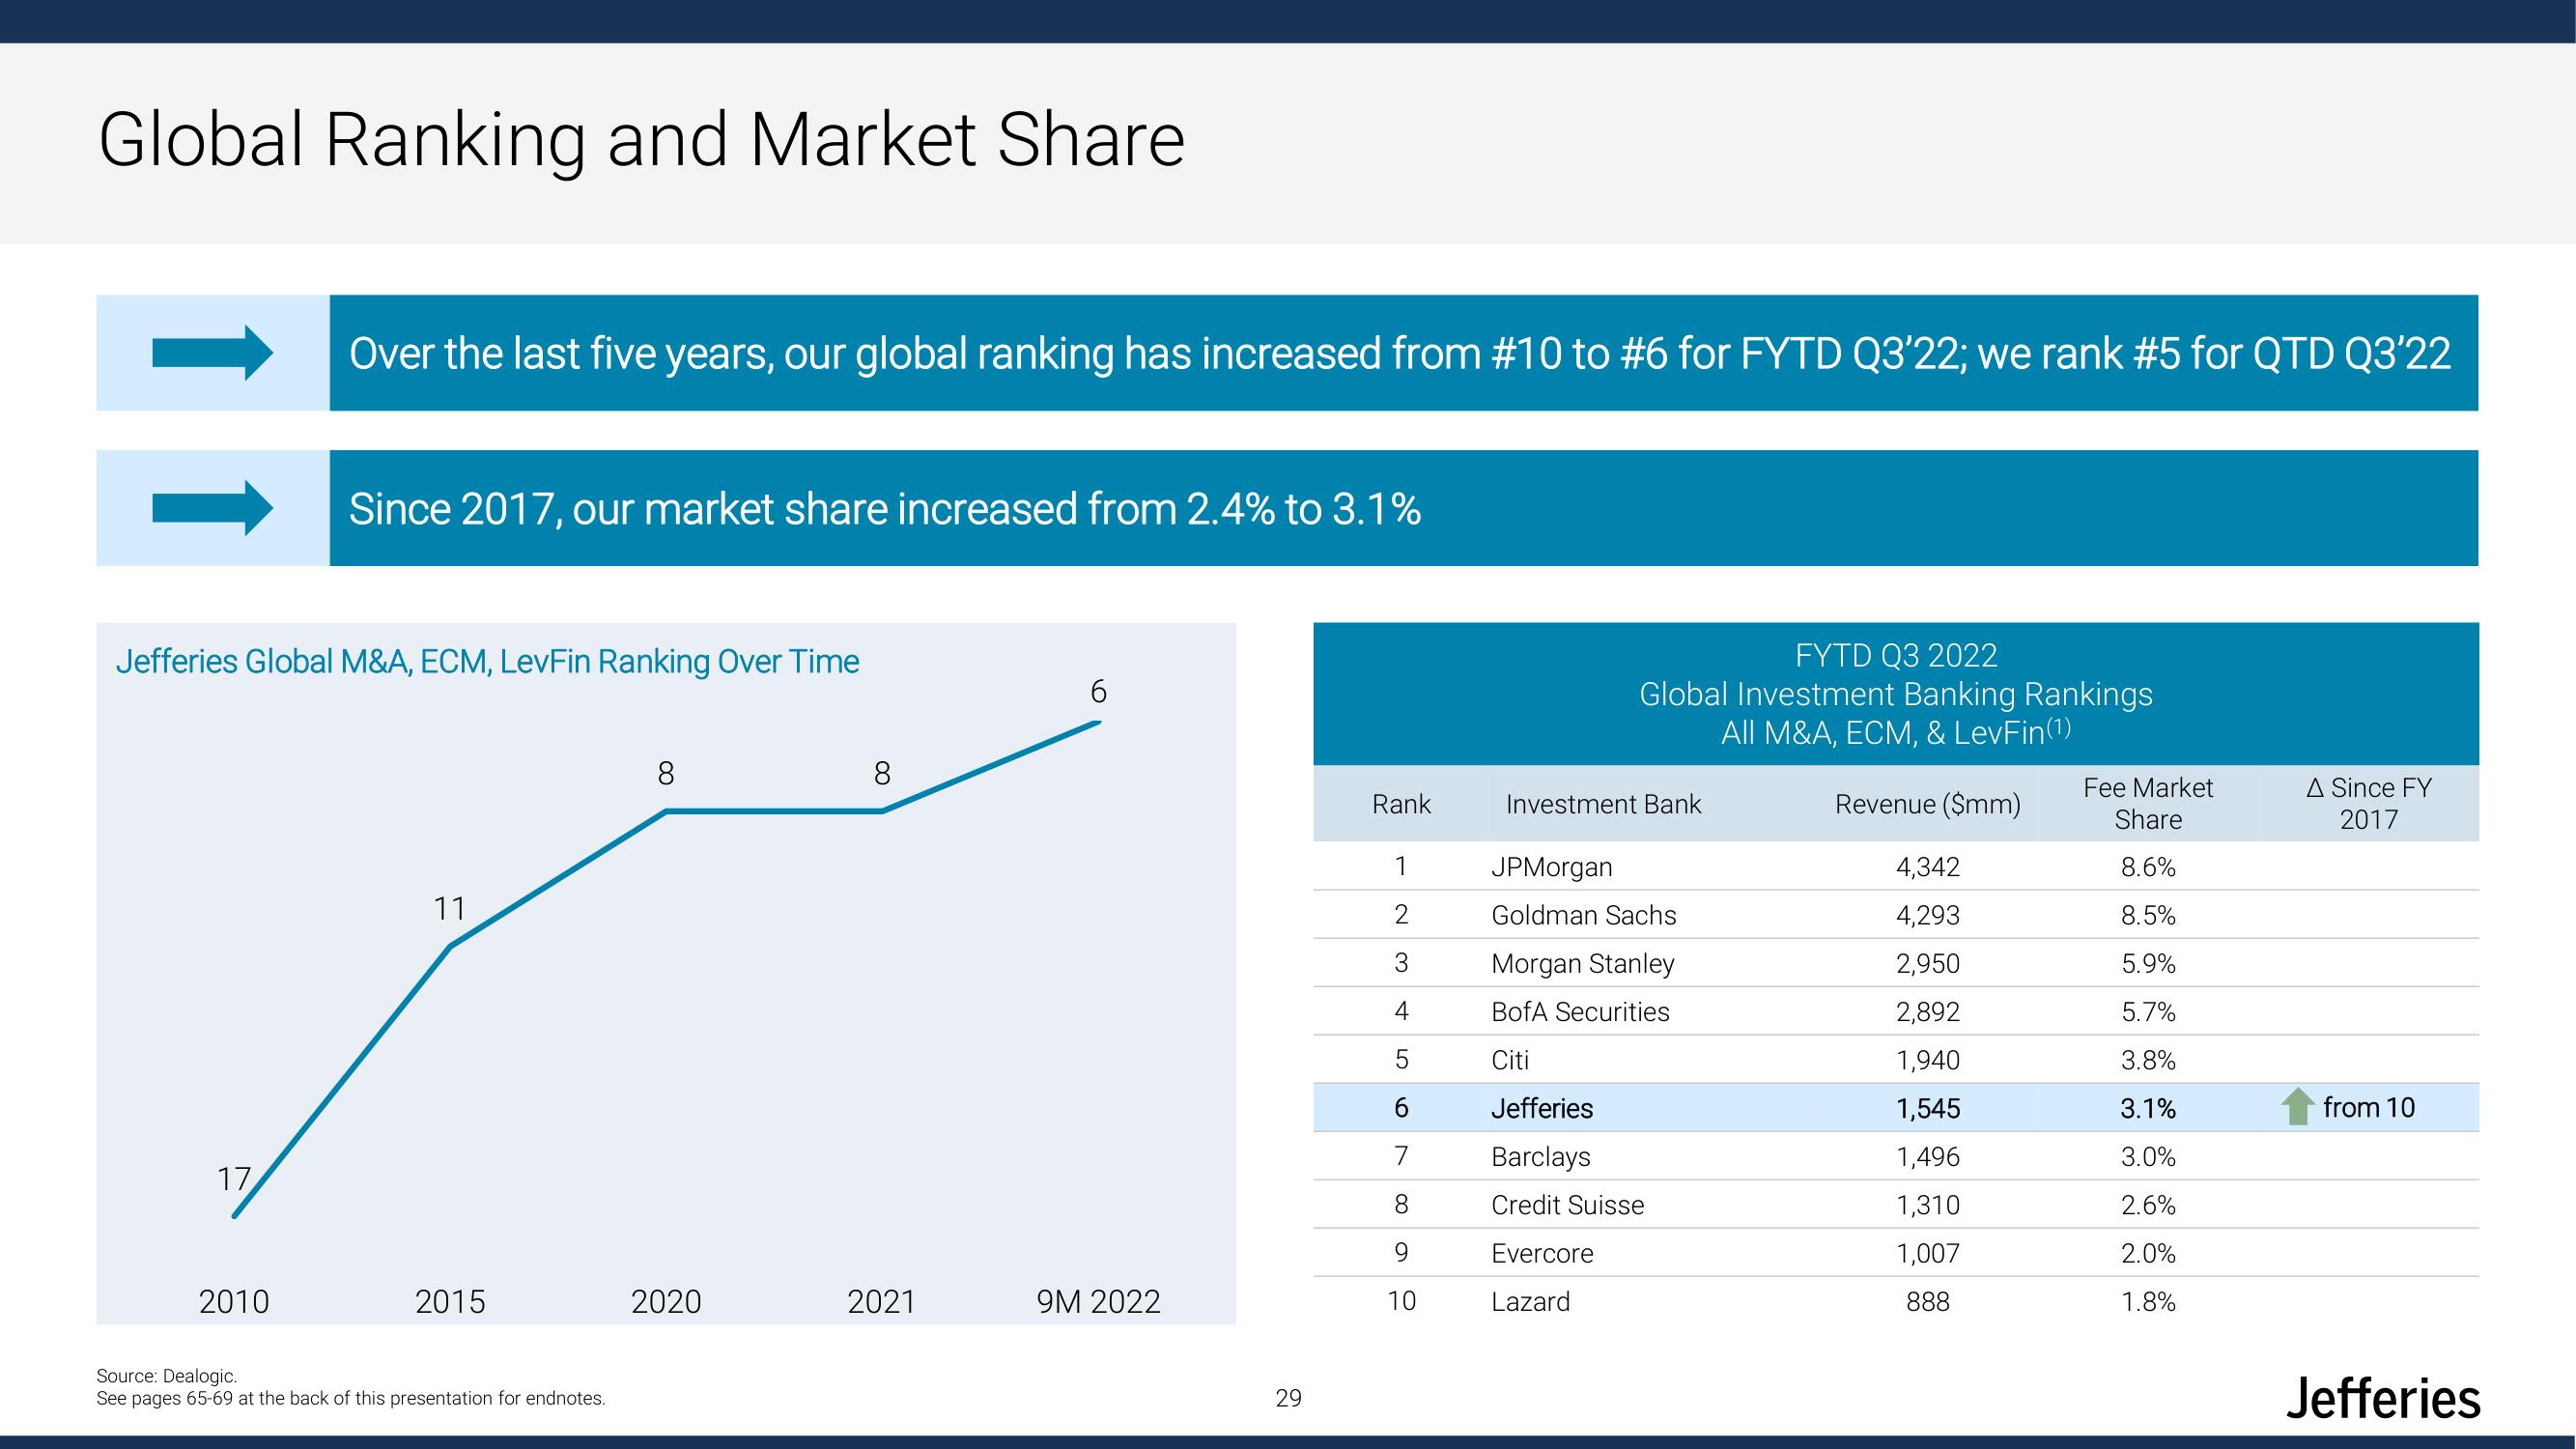Click the 'Goldman Sachs' cell
The height and width of the screenshot is (1449, 2576).
click(x=1583, y=915)
